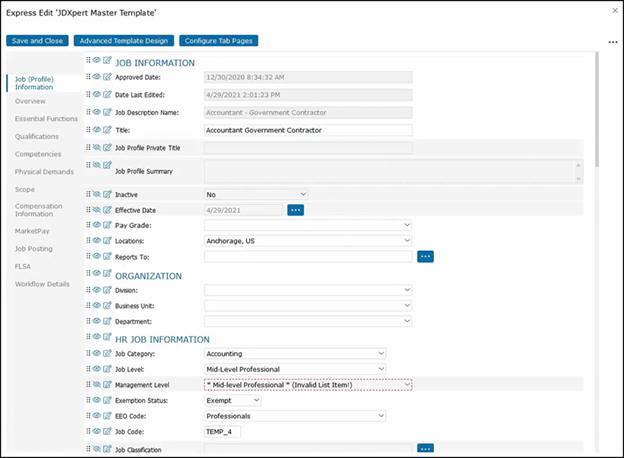Click the edit icon next to Job Category
Image resolution: width=624 pixels, height=458 pixels.
pyautogui.click(x=107, y=353)
